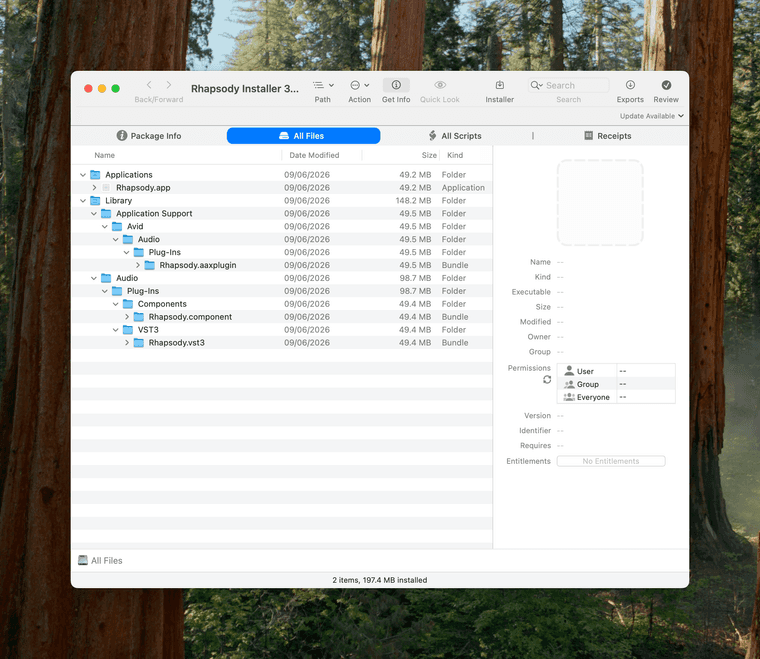
Task: Collapse the Avid folder
Action: coord(105,226)
